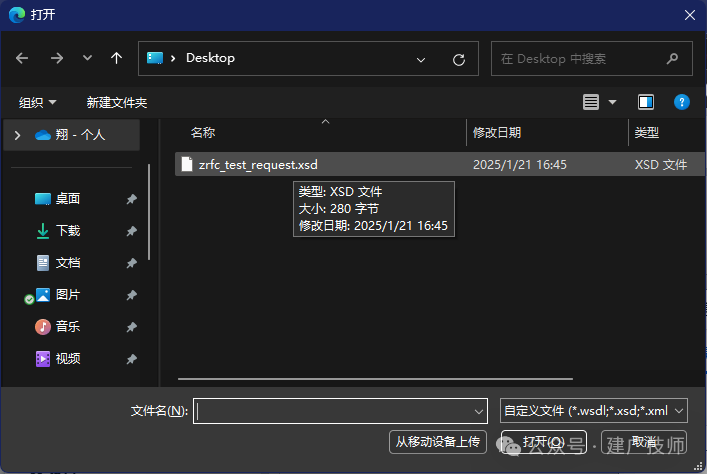Click the XSD 文件 type cell

point(661,165)
